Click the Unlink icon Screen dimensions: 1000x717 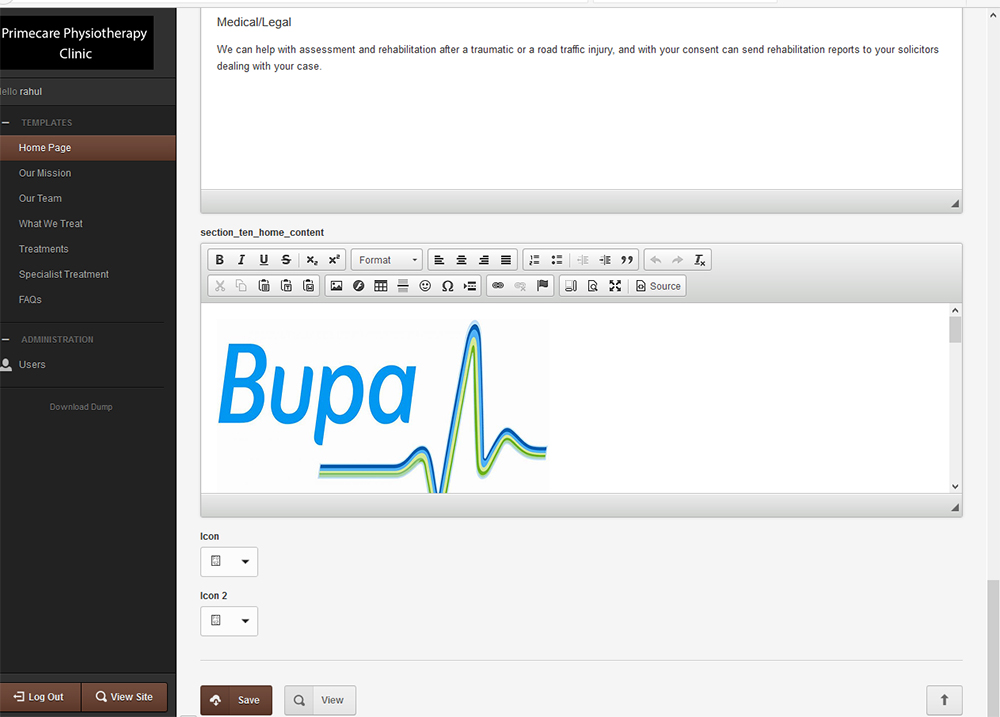tap(520, 286)
